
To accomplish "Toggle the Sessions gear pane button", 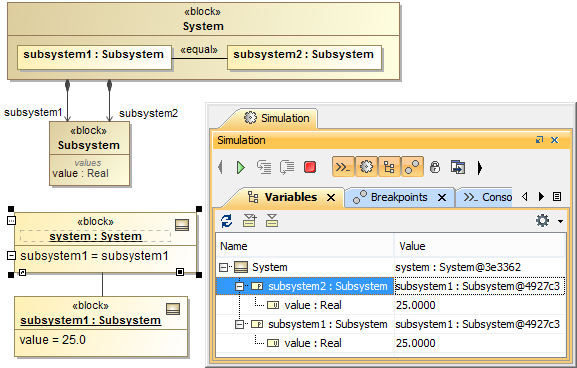I will click(366, 167).
